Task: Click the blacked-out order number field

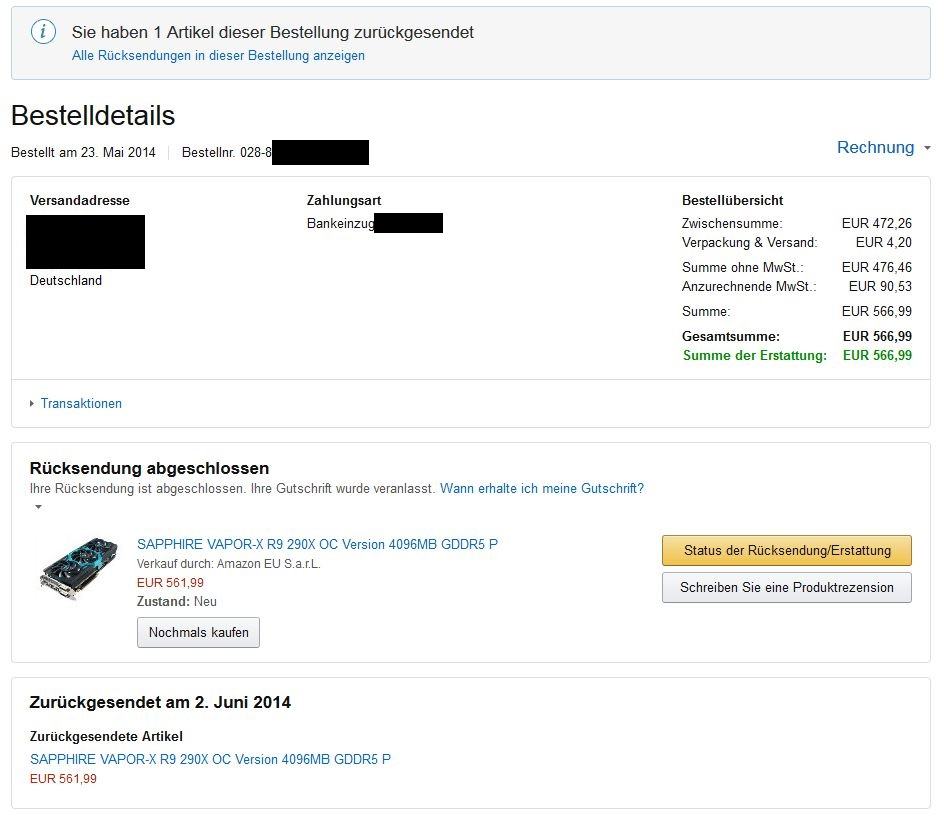Action: point(320,153)
